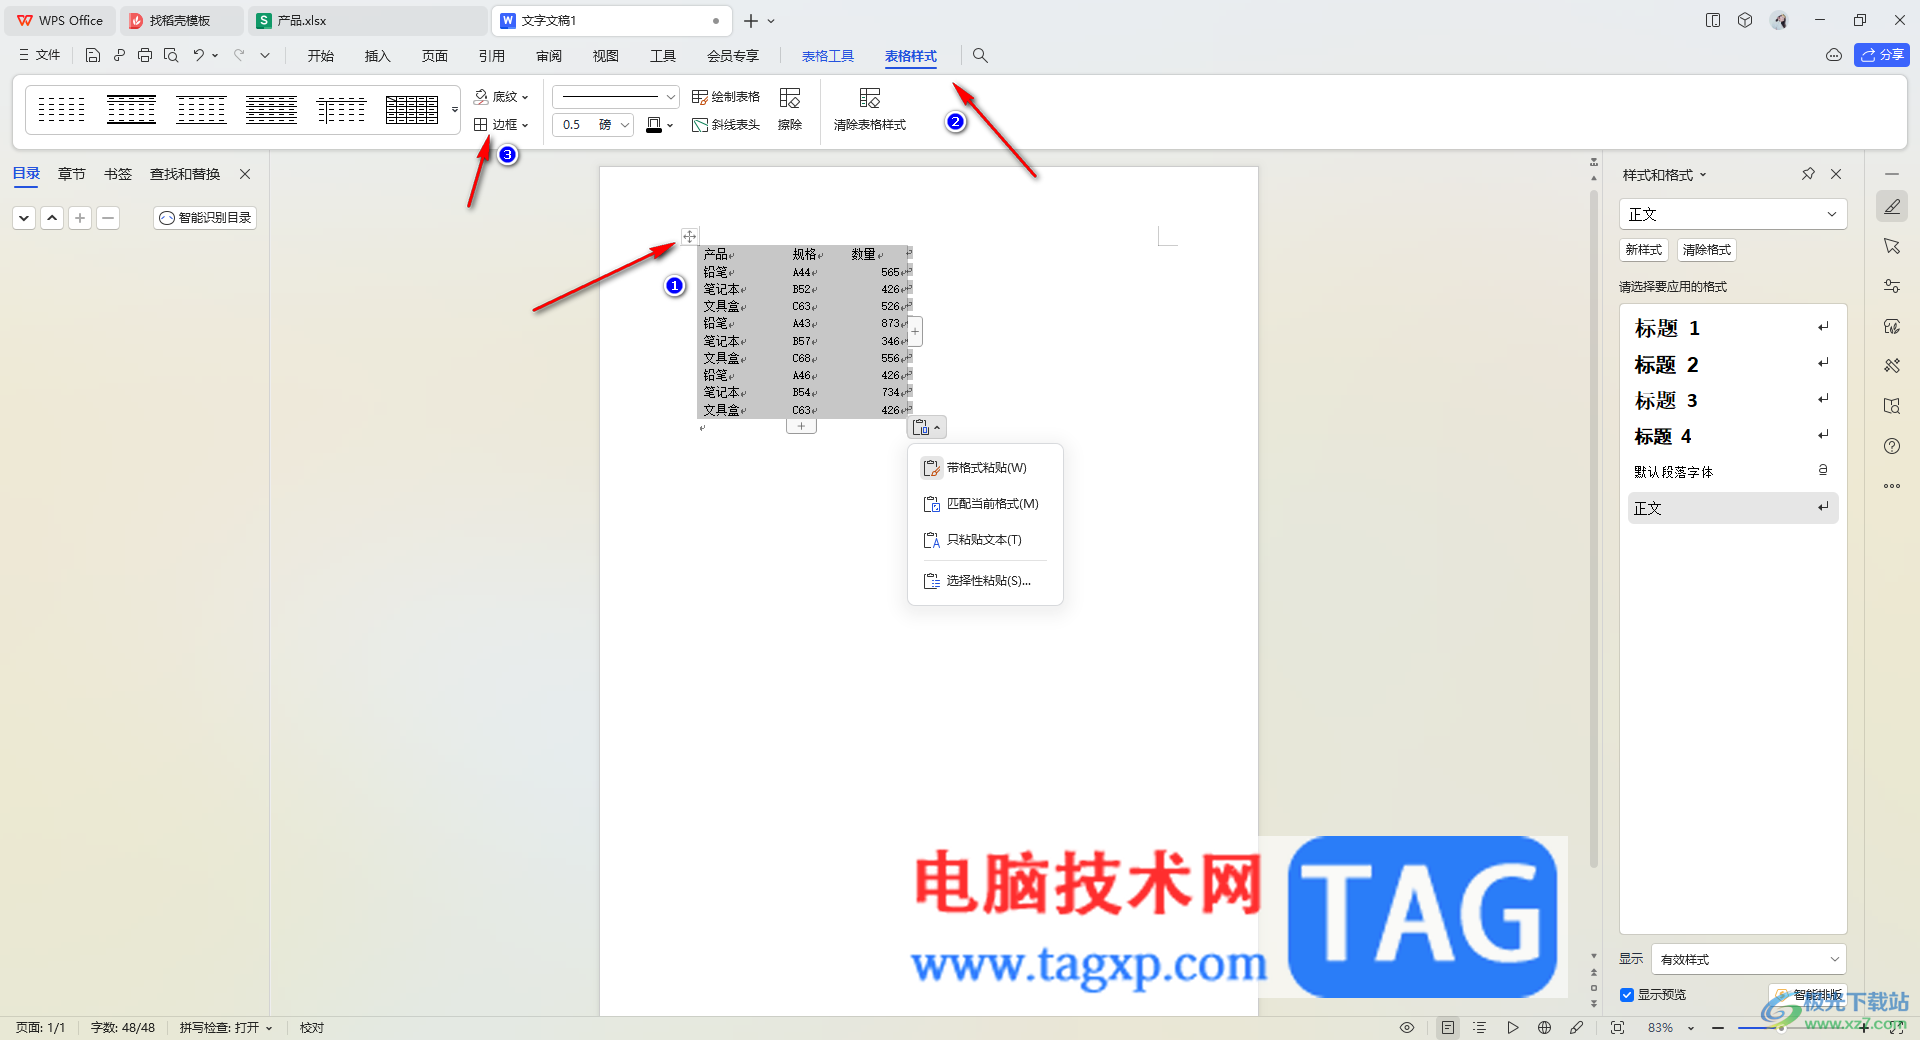The height and width of the screenshot is (1040, 1920).
Task: Click the zoom out minus button
Action: click(1718, 1028)
